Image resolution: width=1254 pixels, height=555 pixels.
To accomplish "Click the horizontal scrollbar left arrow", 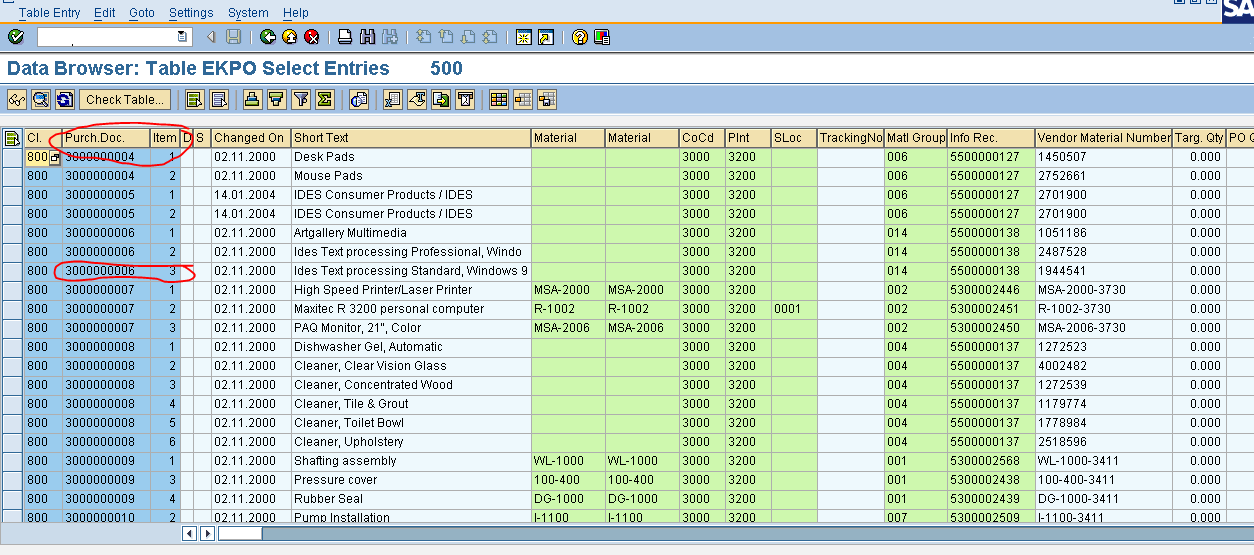I will (189, 533).
